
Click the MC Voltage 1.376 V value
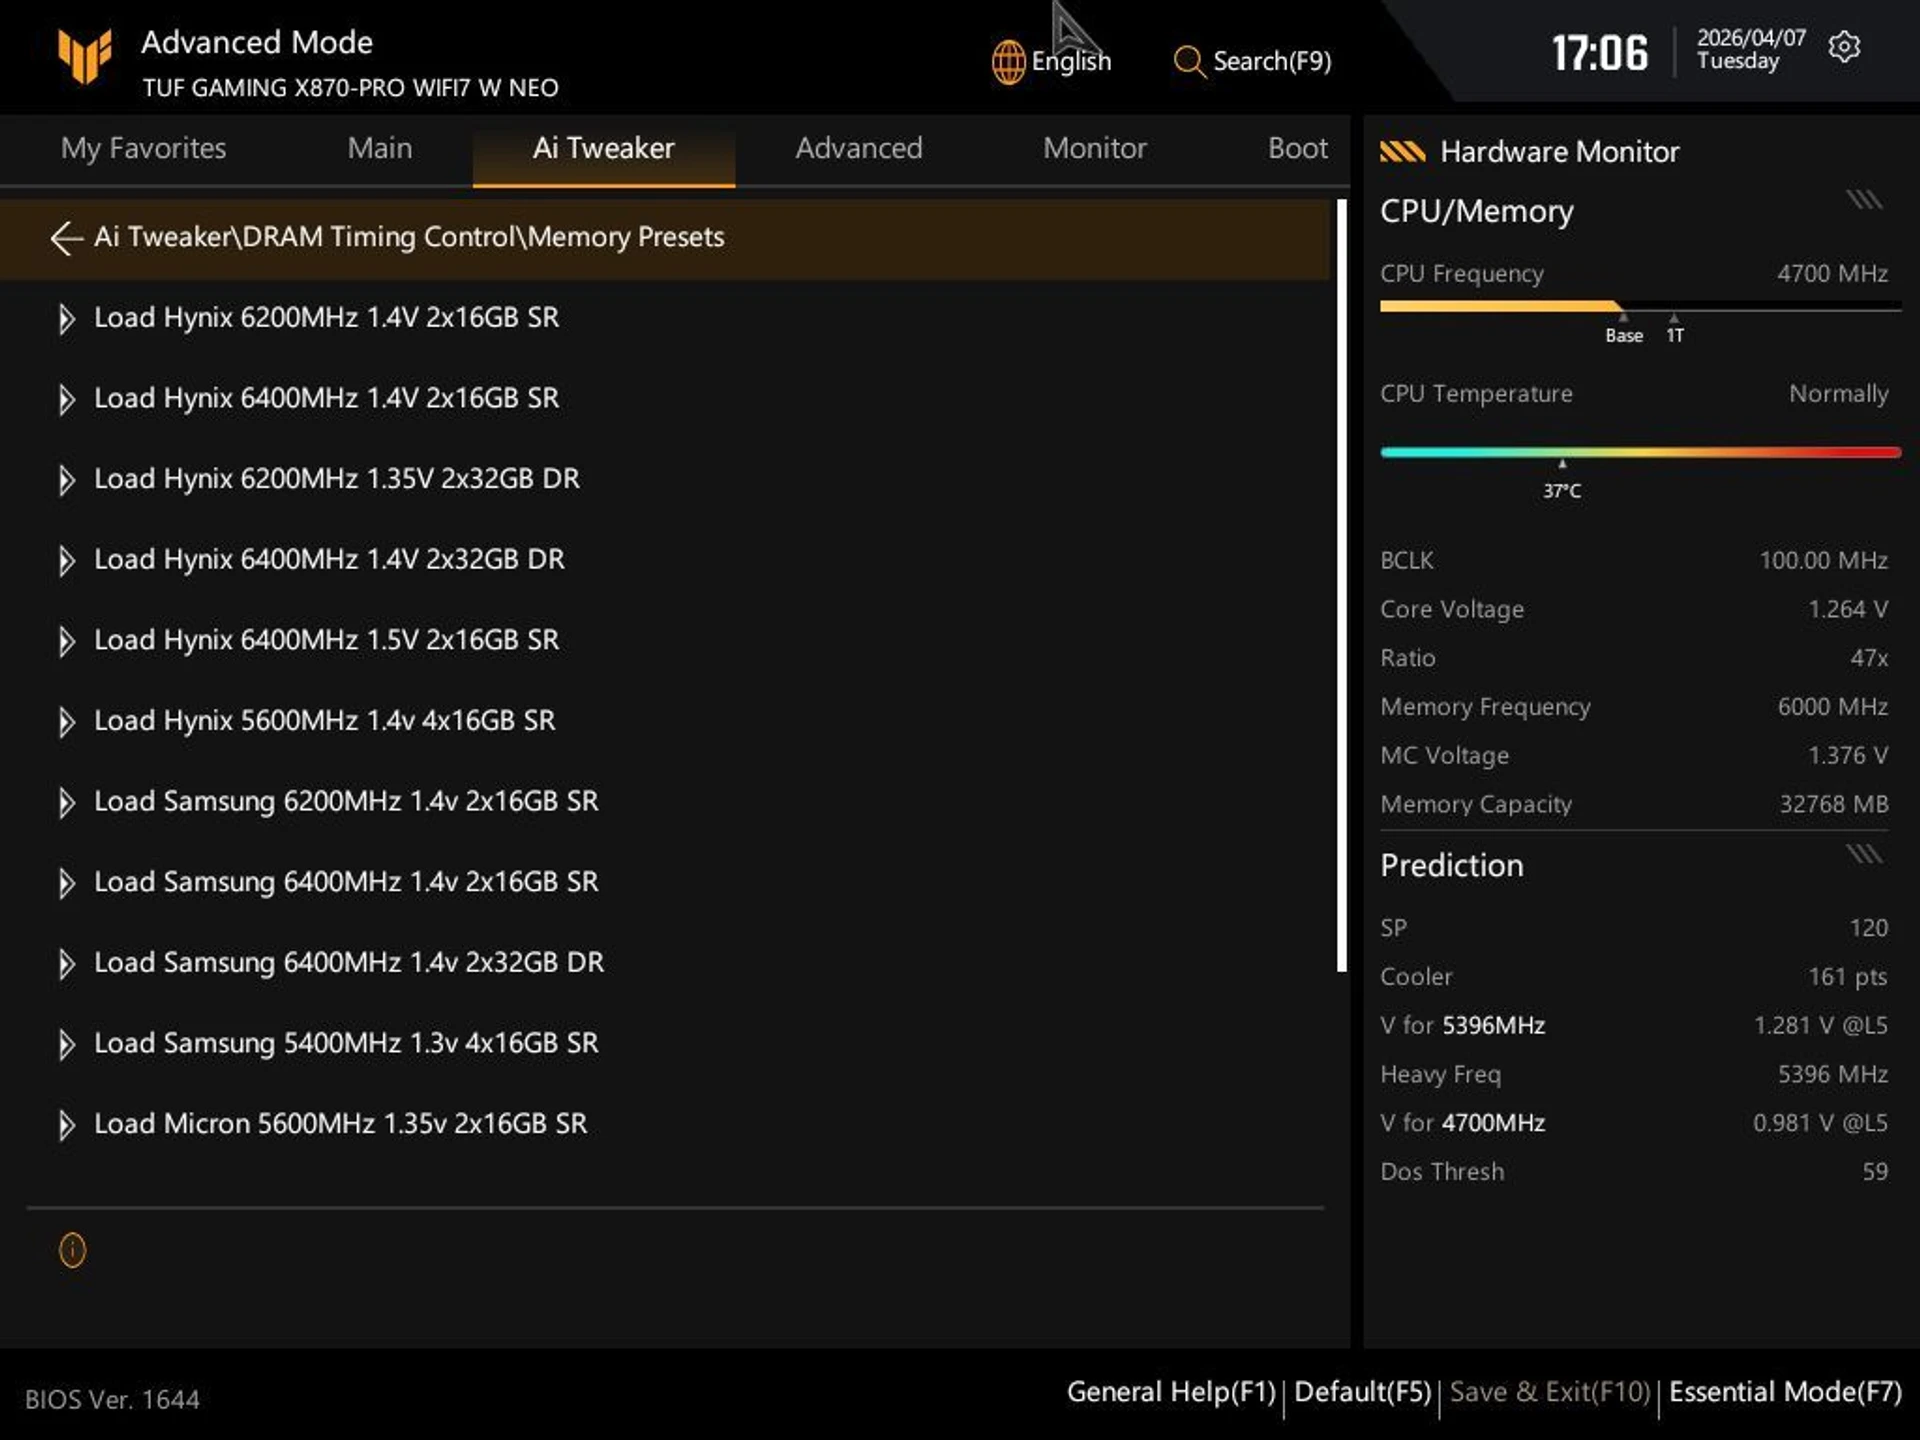(1847, 756)
